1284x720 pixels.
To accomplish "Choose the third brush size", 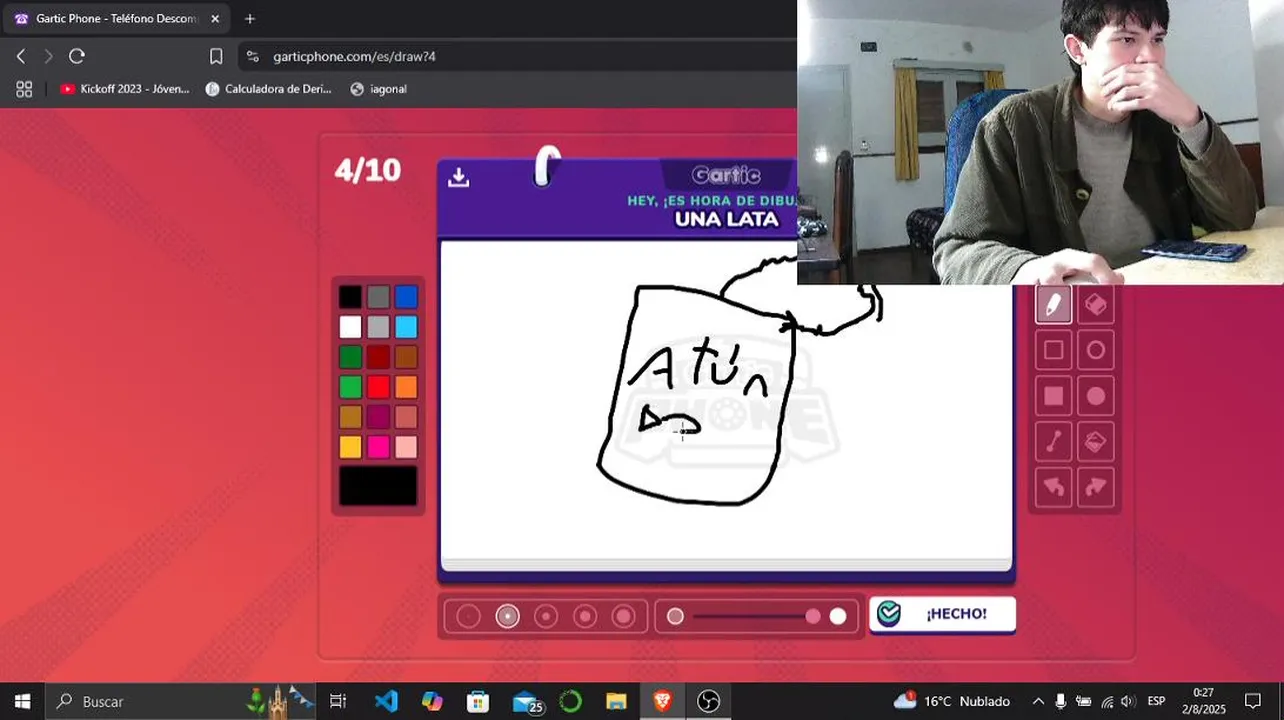I will [x=546, y=616].
